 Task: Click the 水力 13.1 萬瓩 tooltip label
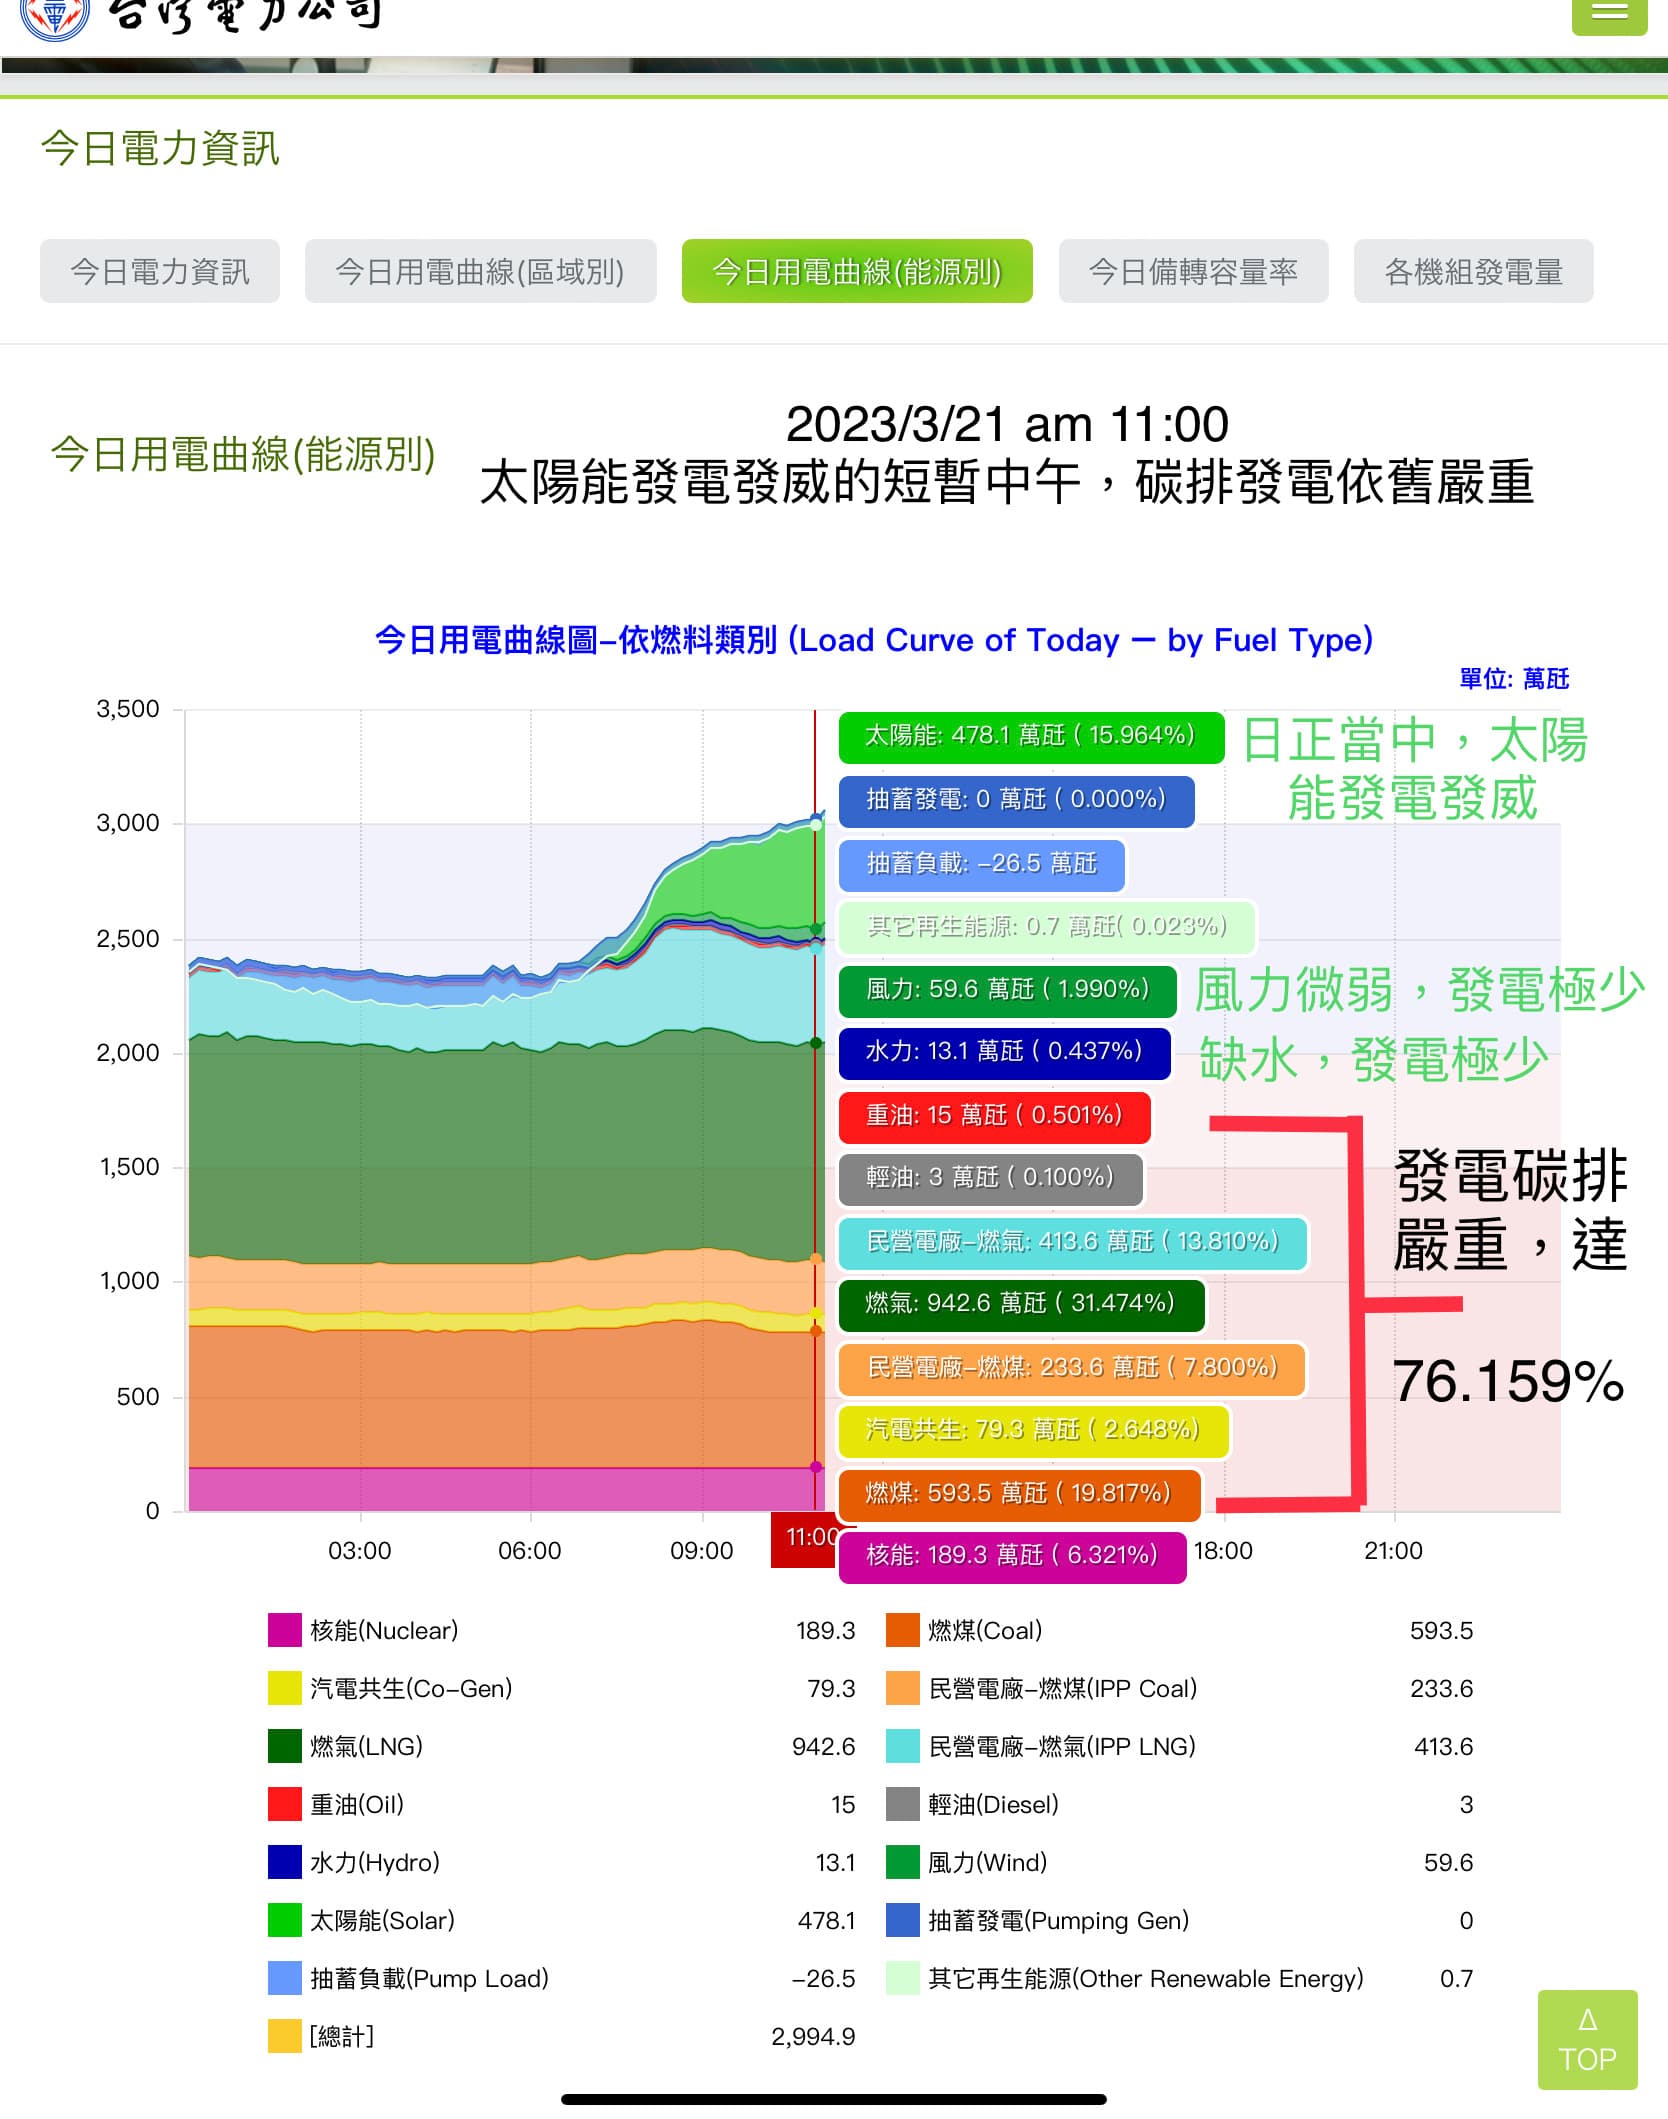click(1004, 1052)
